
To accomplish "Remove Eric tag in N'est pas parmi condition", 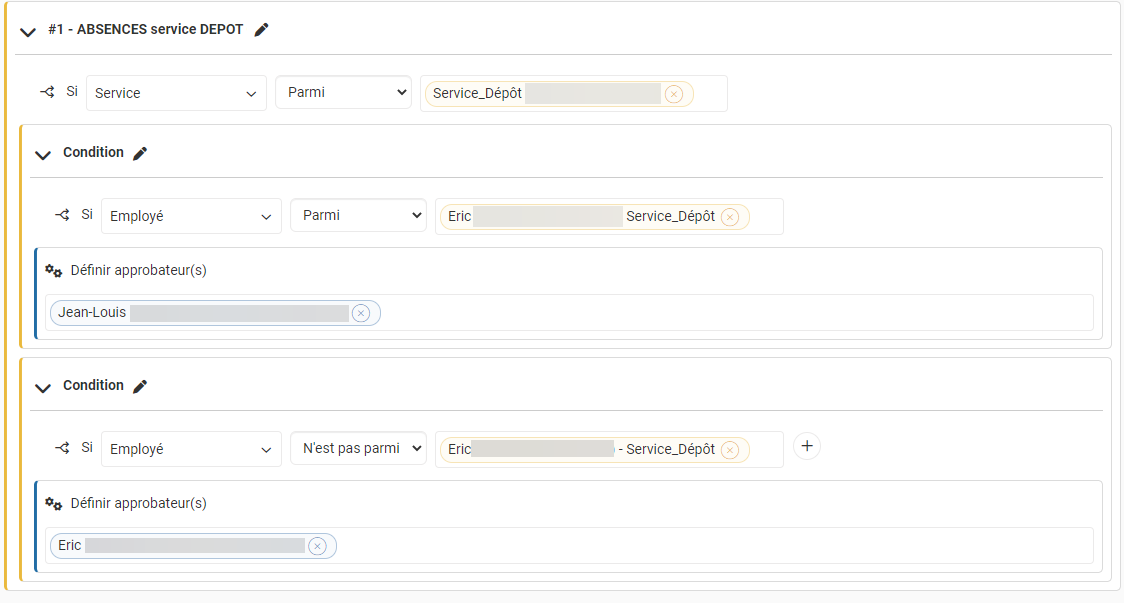I will click(x=729, y=450).
